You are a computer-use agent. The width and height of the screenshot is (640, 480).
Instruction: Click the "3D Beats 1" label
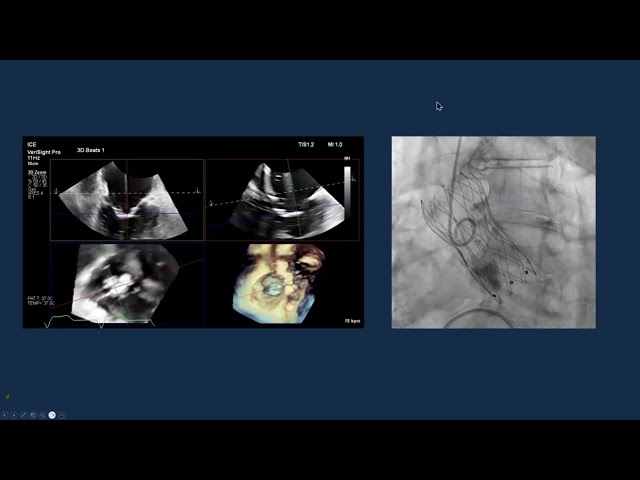[x=91, y=150]
